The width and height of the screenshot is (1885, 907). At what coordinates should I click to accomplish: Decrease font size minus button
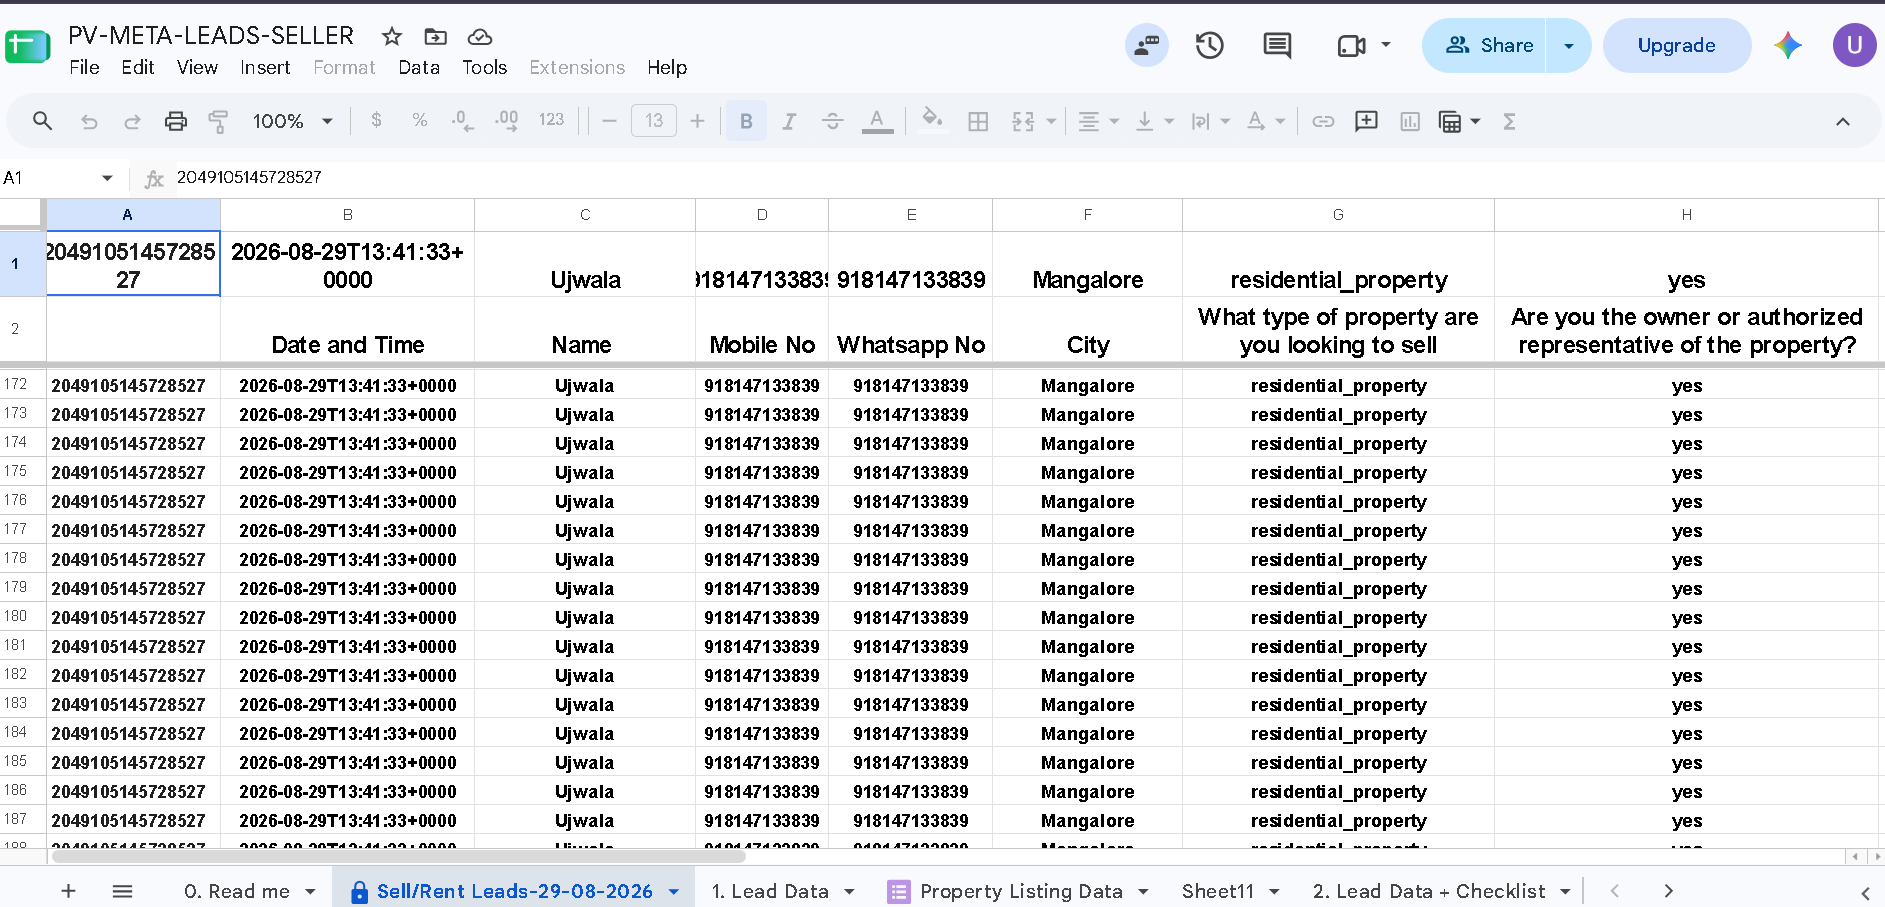point(609,121)
